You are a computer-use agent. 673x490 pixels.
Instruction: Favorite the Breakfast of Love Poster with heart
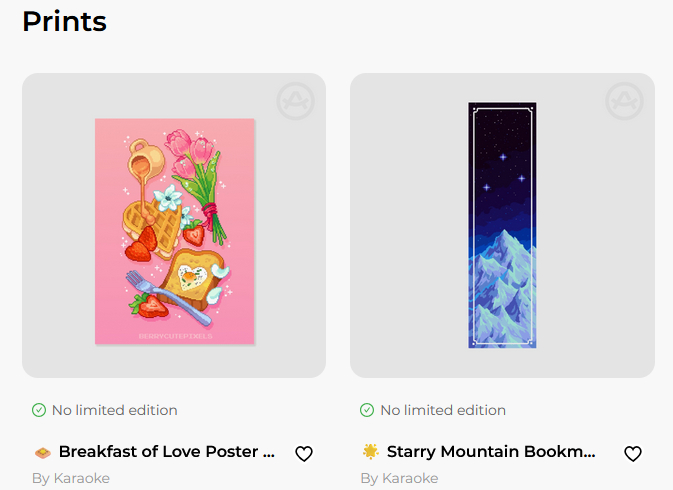click(304, 454)
